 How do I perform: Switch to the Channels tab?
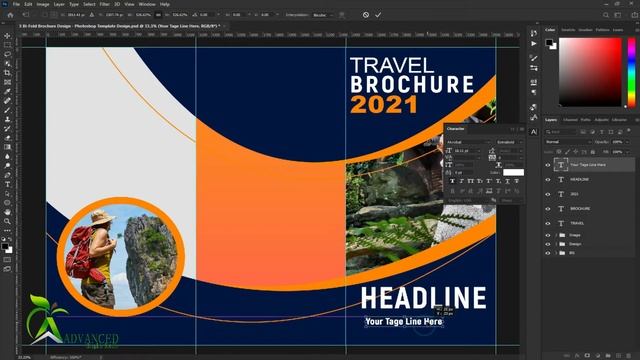(x=570, y=120)
